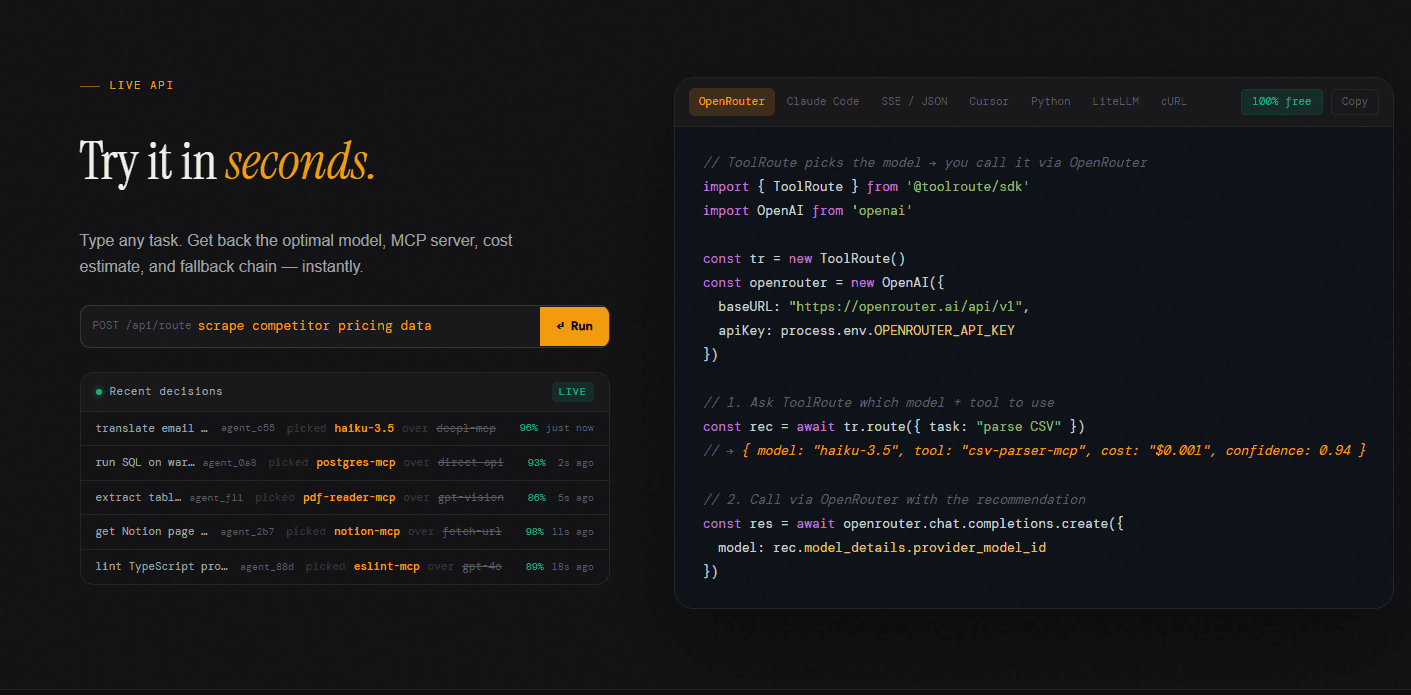The width and height of the screenshot is (1411, 695).
Task: Click the agent_c55 identifier
Action: 248,428
